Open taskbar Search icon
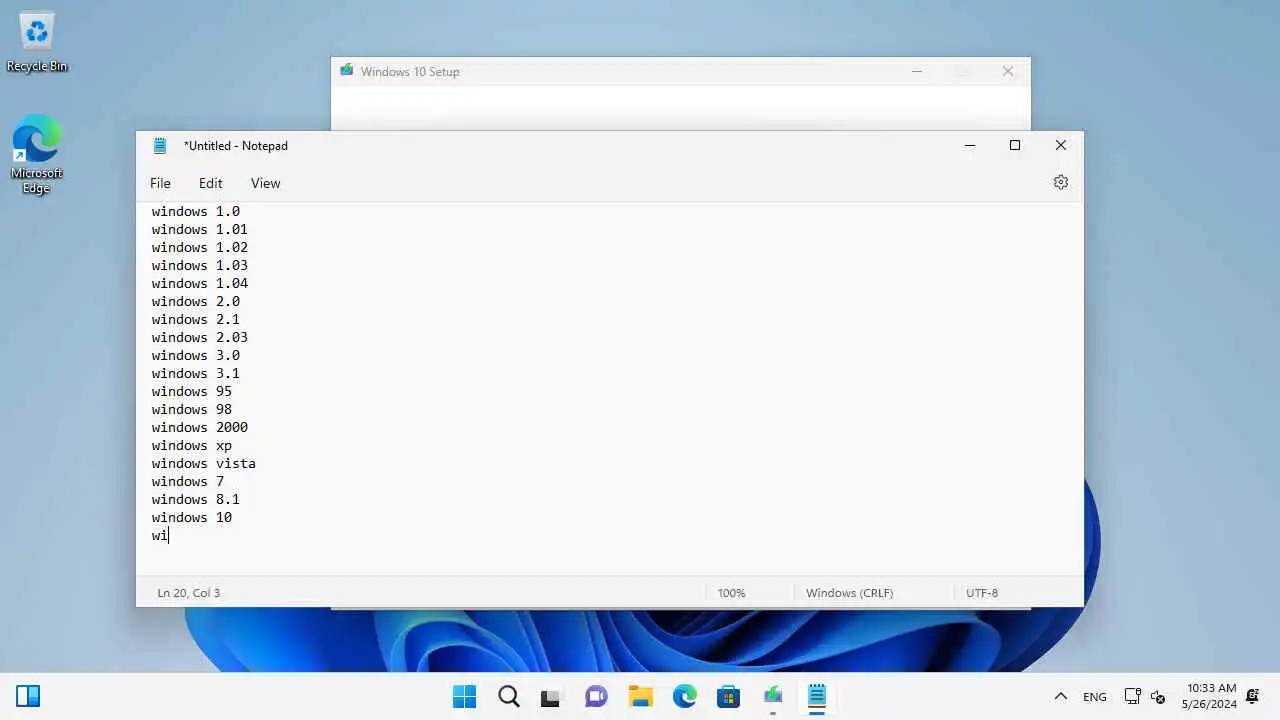This screenshot has height=720, width=1280. pos(508,696)
